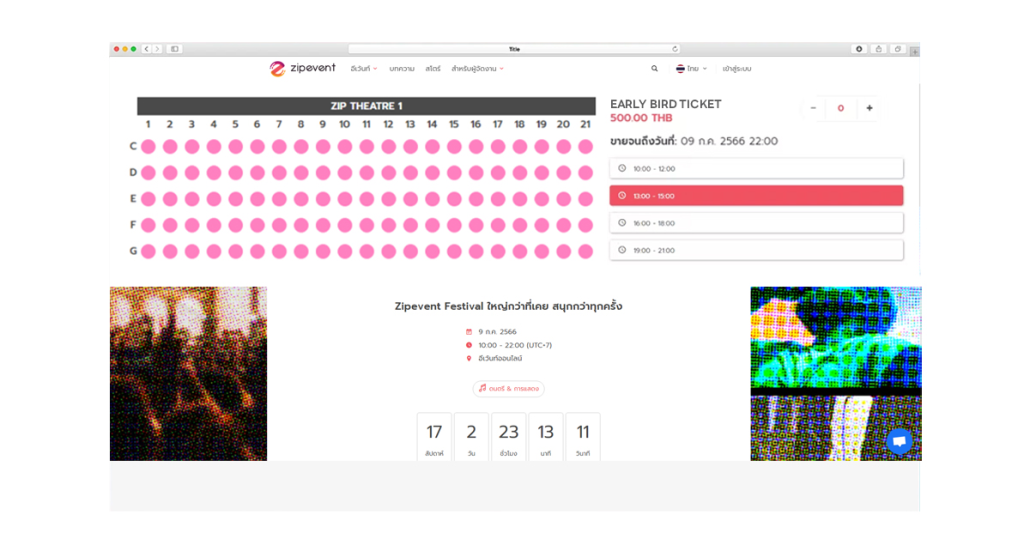This screenshot has width=1030, height=539.
Task: Open the blue chat bubble widget
Action: point(899,441)
